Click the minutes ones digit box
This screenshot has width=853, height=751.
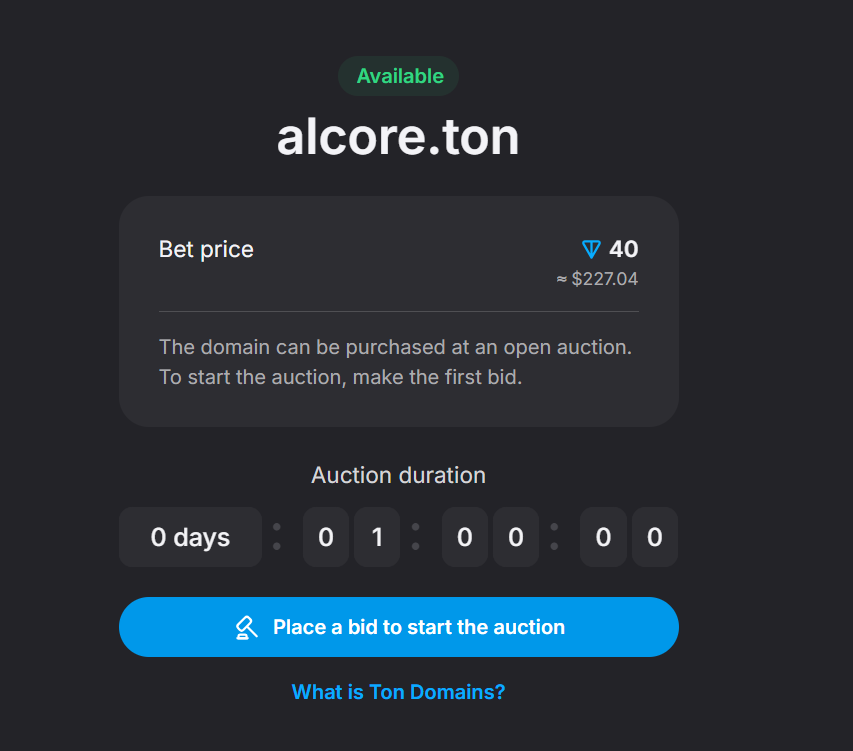pos(516,537)
